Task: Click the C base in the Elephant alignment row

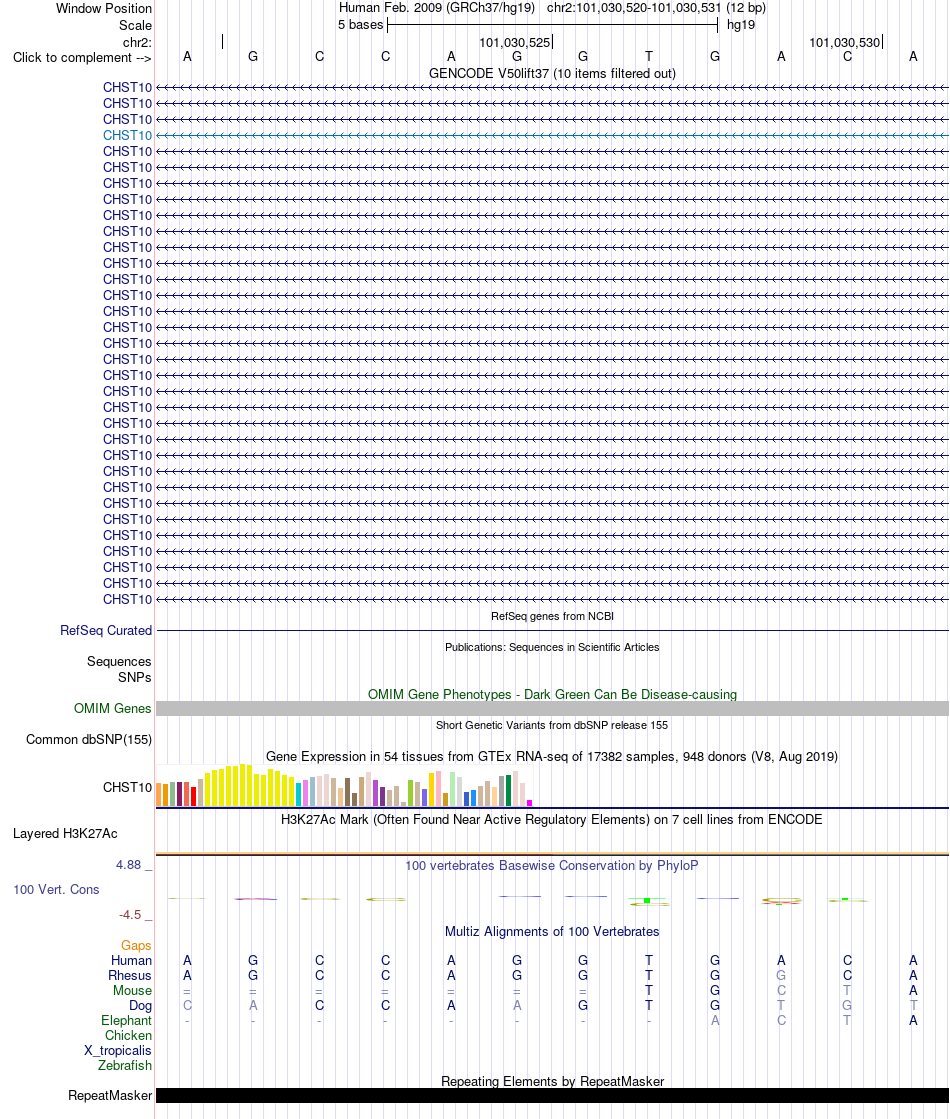Action: point(781,1021)
